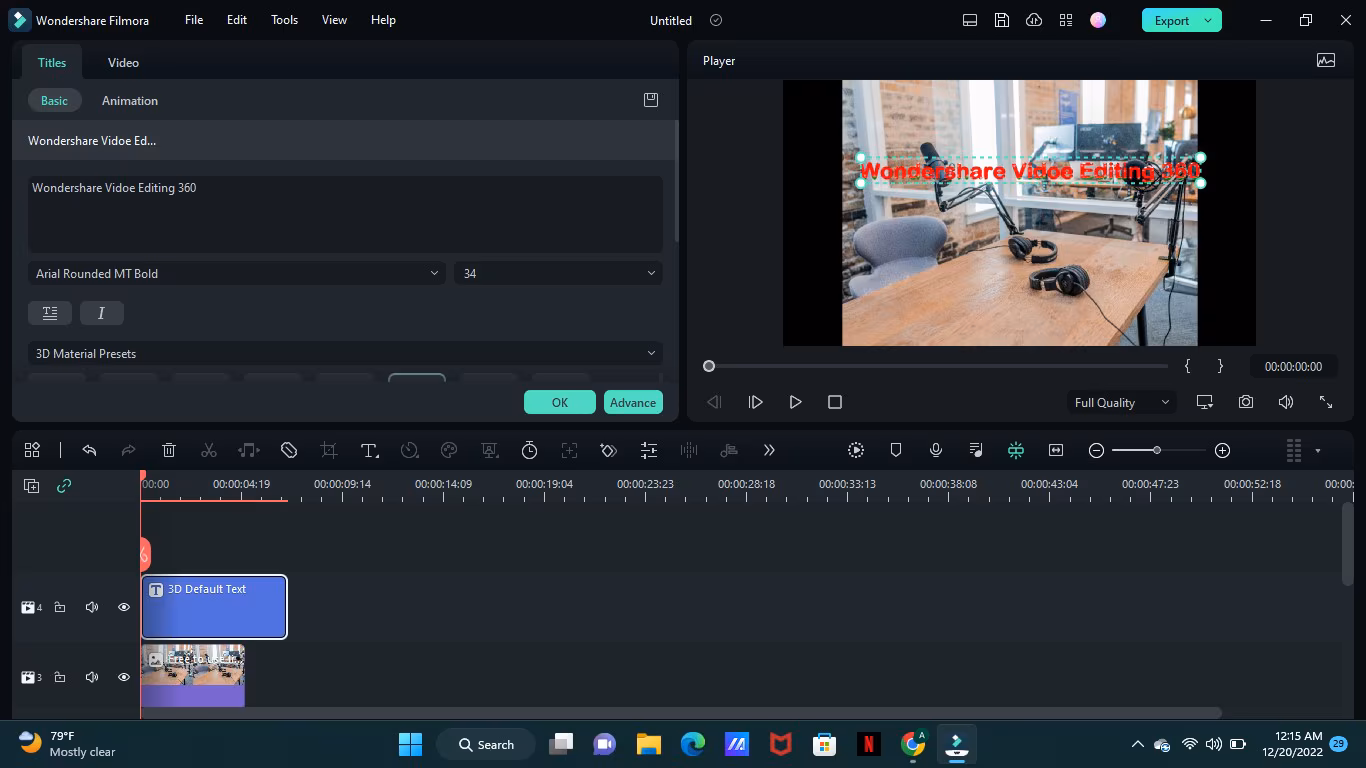1366x768 pixels.
Task: Open the Help menu
Action: point(383,20)
